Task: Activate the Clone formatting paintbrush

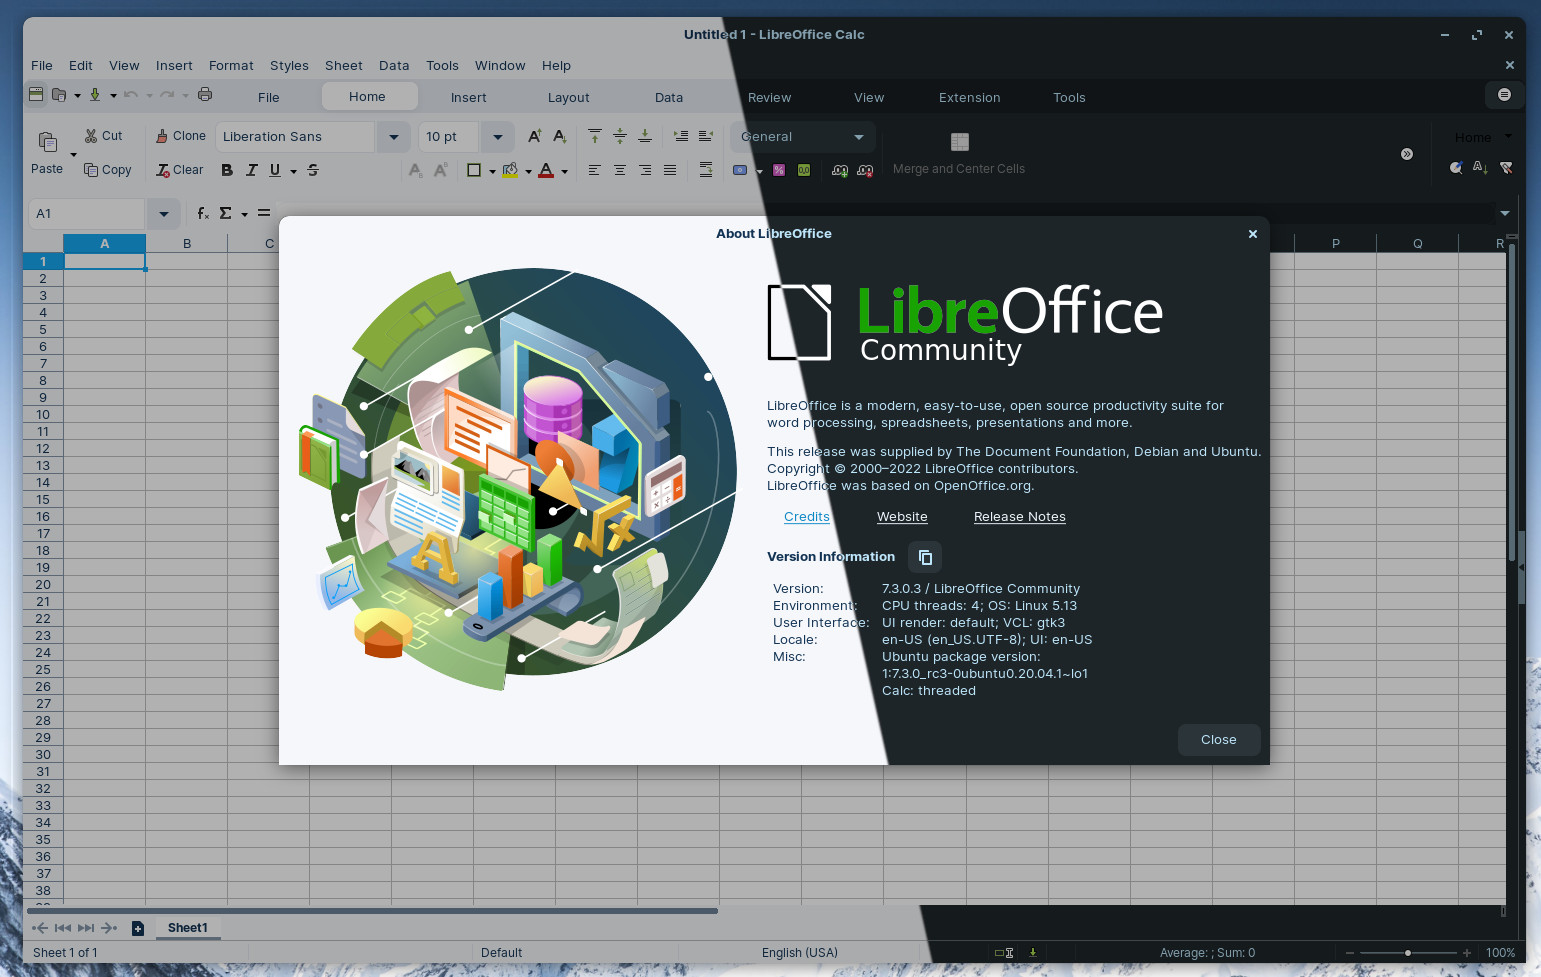Action: click(x=181, y=136)
